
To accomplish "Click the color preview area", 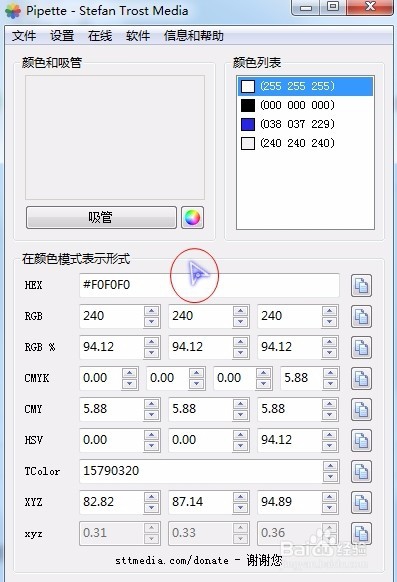I will (115, 137).
